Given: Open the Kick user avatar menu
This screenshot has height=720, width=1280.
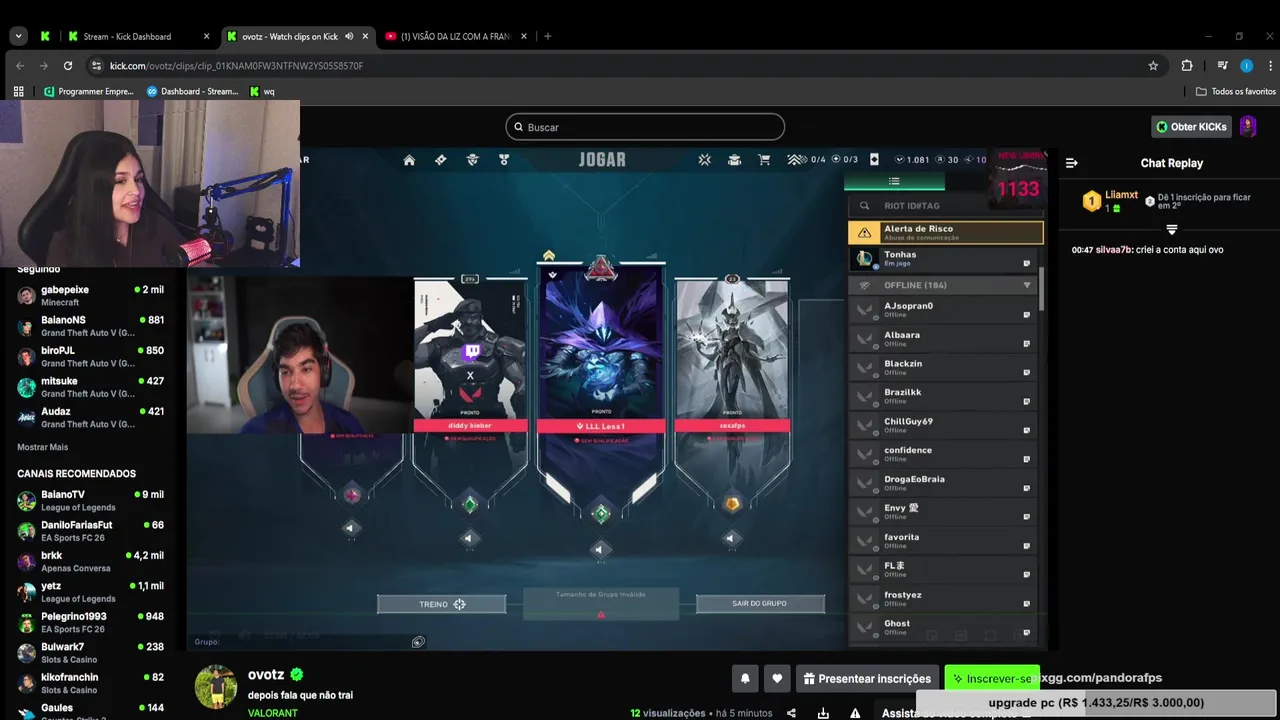Looking at the screenshot, I should coord(1248,127).
